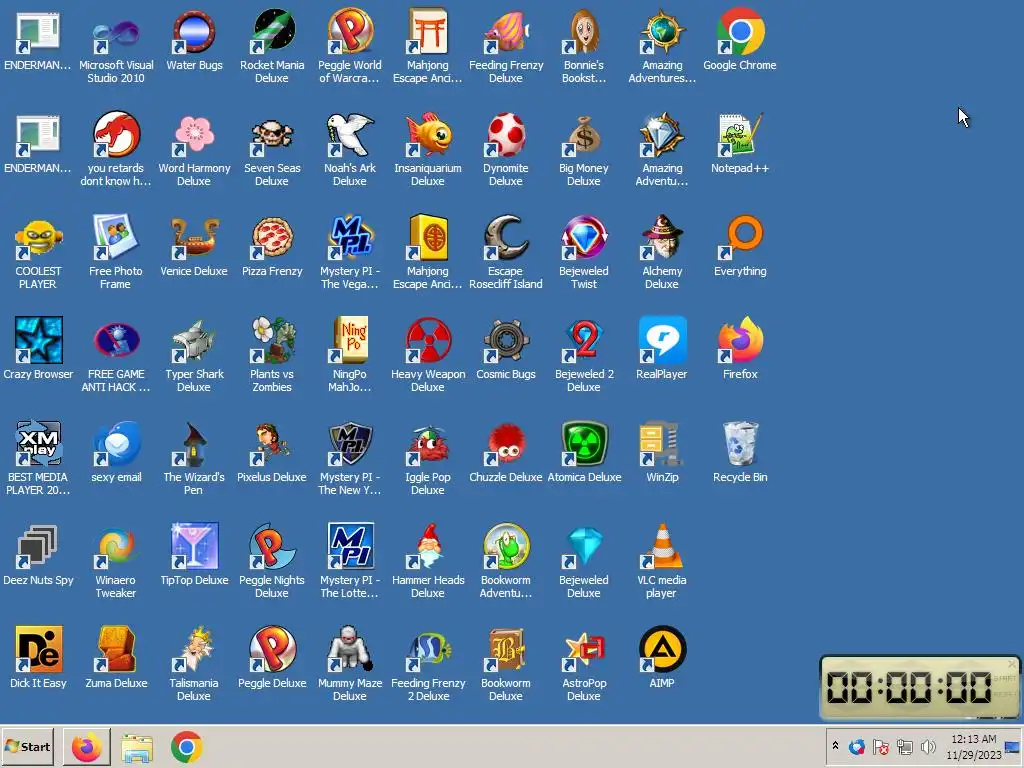Open Alchemy Deluxe wizard icon
Screen dimensions: 1024x768
coord(662,239)
